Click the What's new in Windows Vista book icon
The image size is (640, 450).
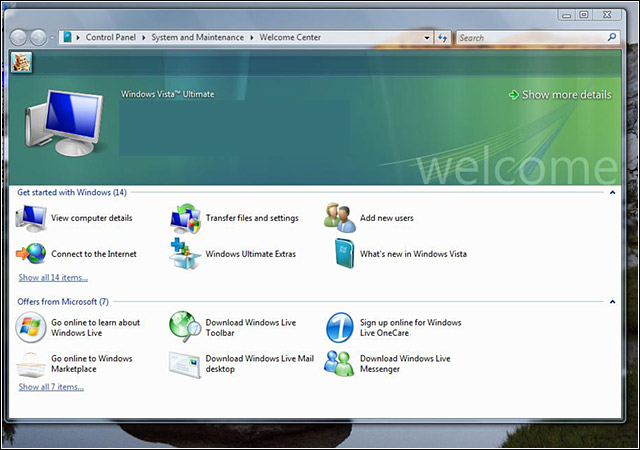coord(344,254)
